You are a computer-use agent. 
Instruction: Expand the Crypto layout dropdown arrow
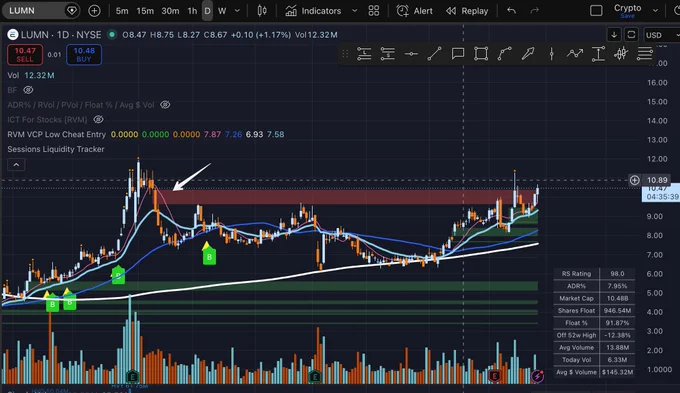(x=655, y=11)
